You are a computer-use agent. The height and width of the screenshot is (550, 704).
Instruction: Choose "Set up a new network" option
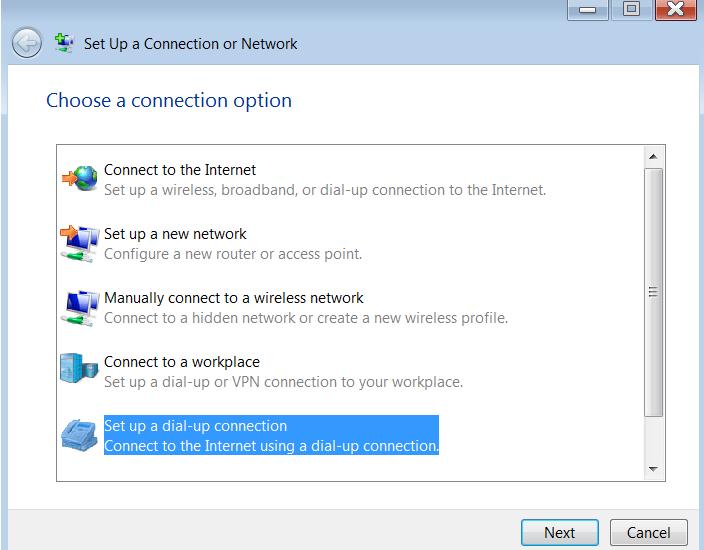coord(233,244)
